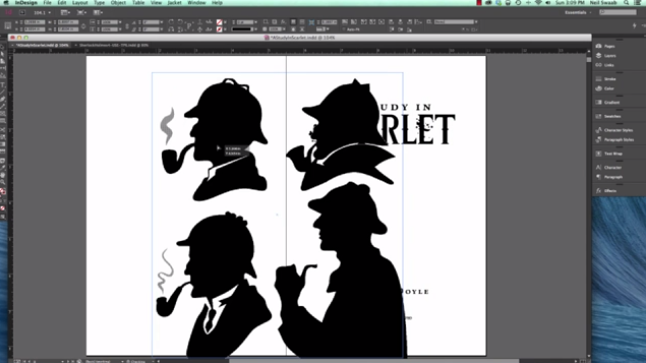Open the Layers panel
Image resolution: width=646 pixels, height=363 pixels.
point(606,56)
